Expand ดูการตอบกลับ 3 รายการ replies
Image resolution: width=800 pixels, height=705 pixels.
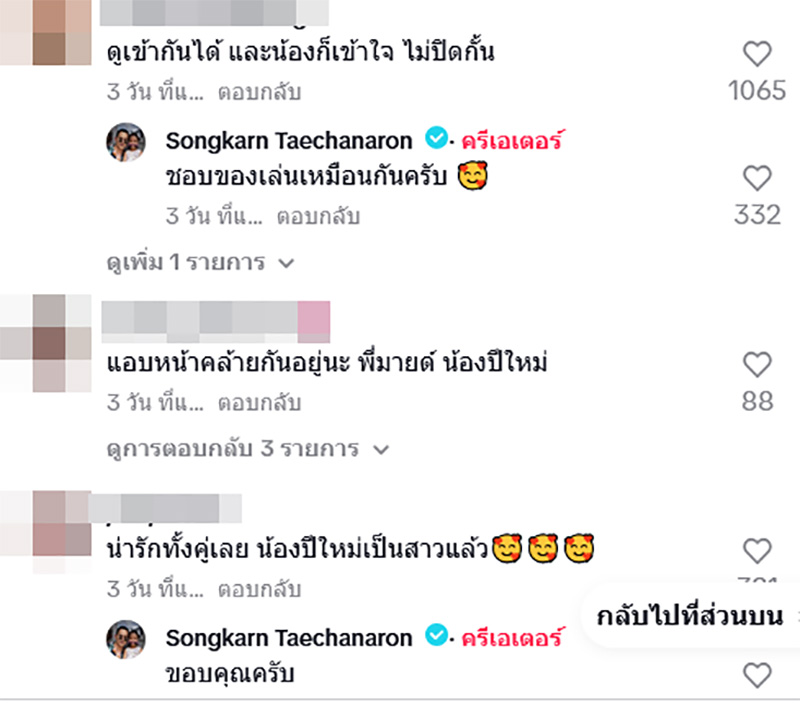pyautogui.click(x=229, y=449)
